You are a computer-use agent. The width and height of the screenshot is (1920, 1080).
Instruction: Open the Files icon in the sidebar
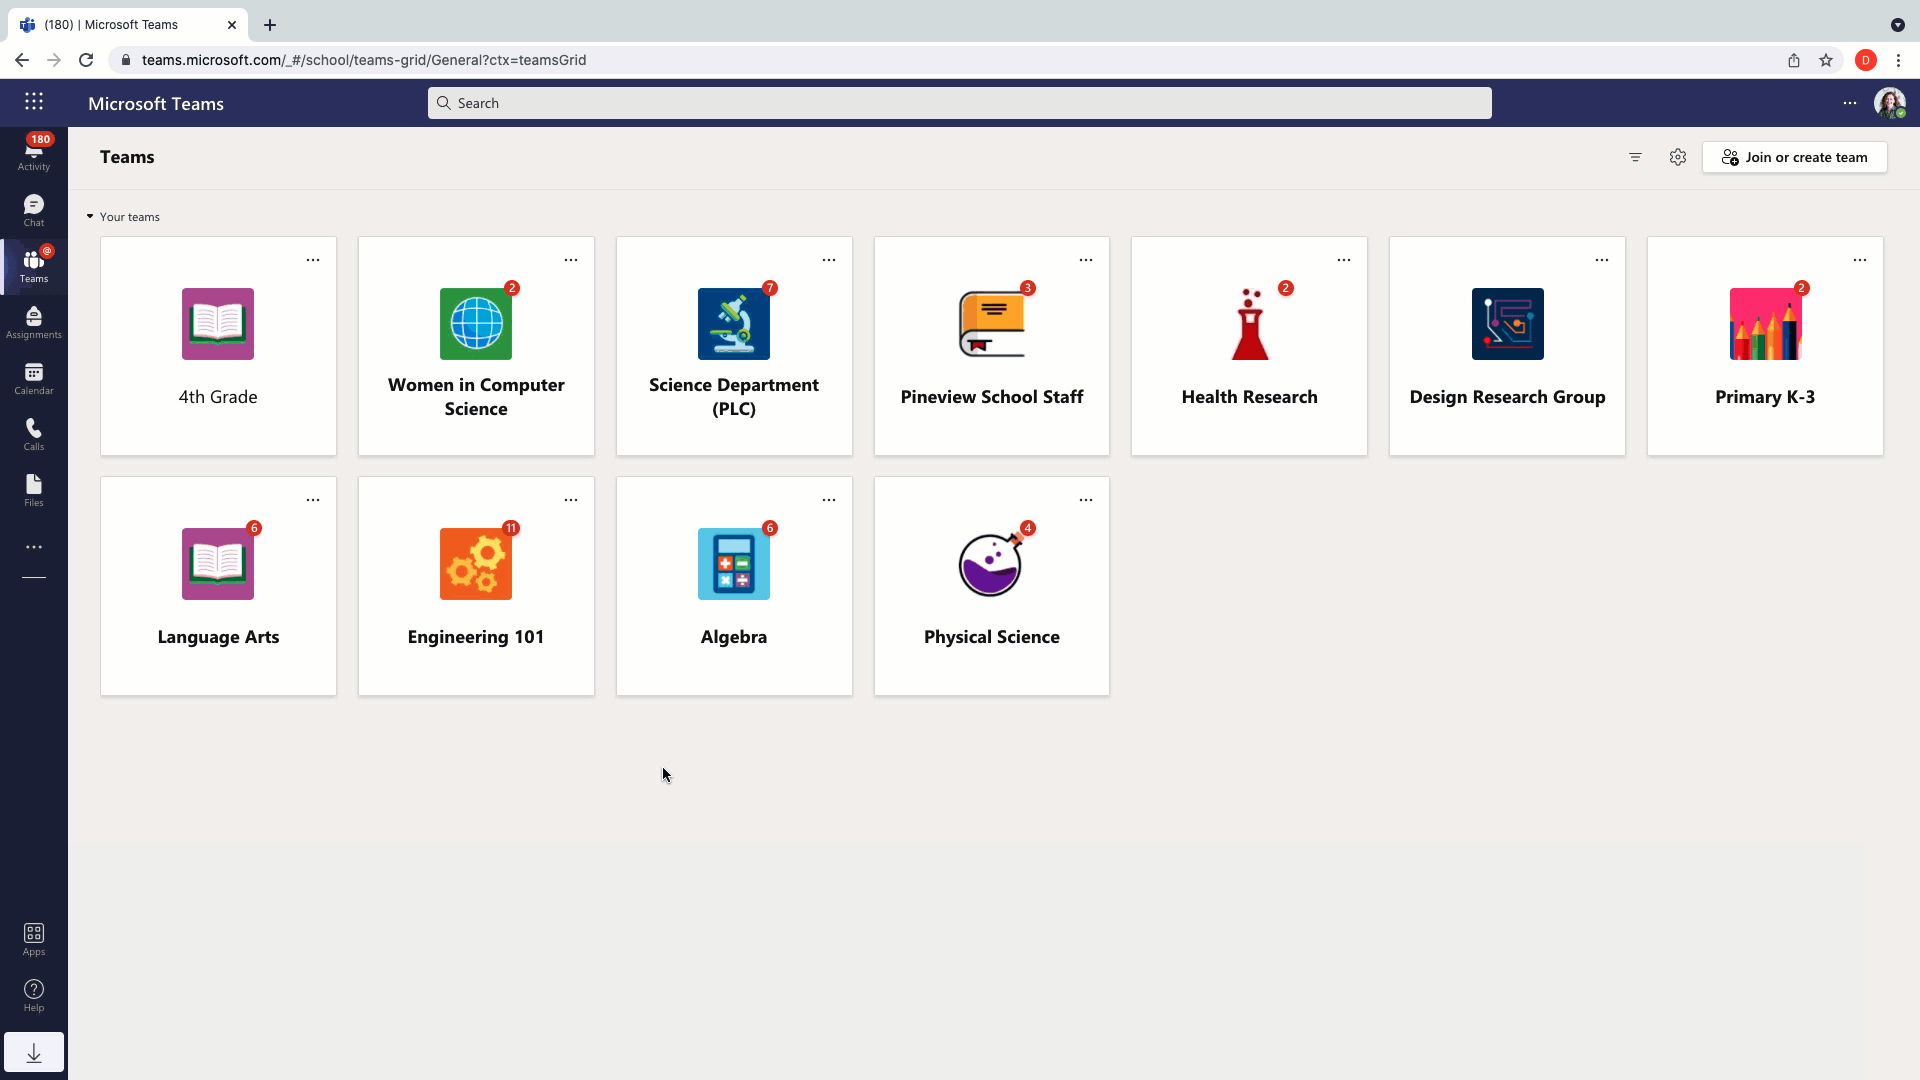click(33, 490)
